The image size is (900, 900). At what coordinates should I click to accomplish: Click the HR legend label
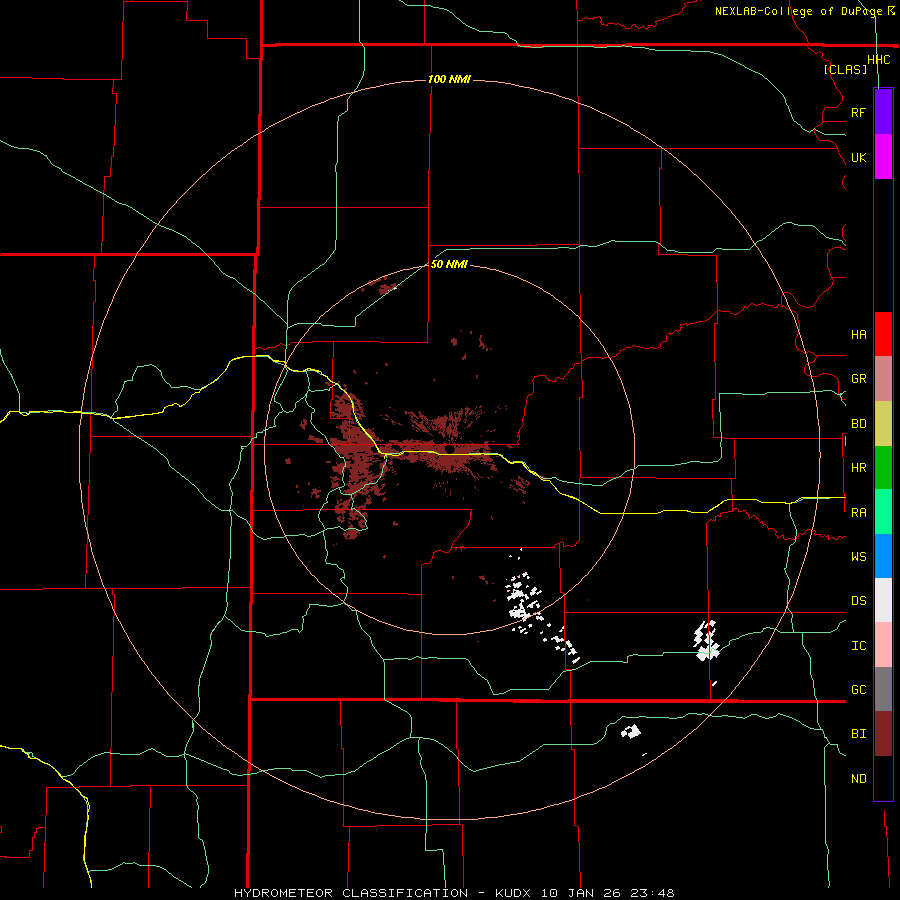coord(858,468)
